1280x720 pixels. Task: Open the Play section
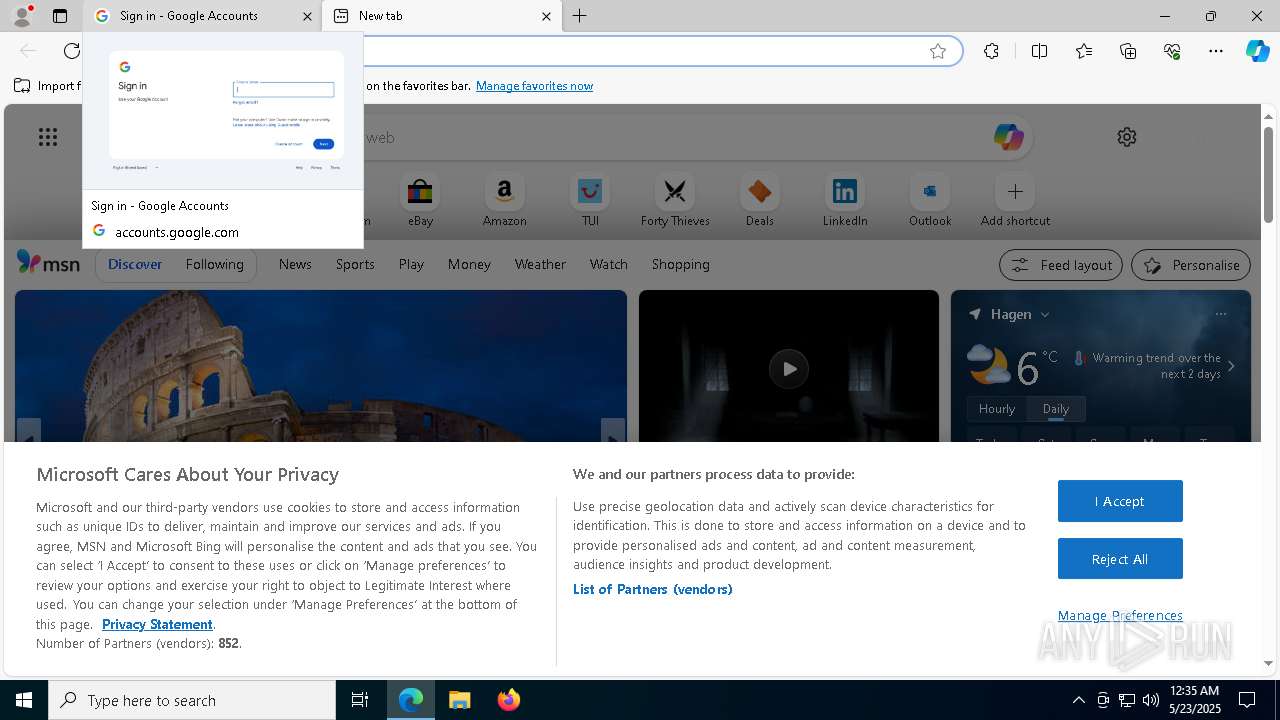click(x=411, y=264)
